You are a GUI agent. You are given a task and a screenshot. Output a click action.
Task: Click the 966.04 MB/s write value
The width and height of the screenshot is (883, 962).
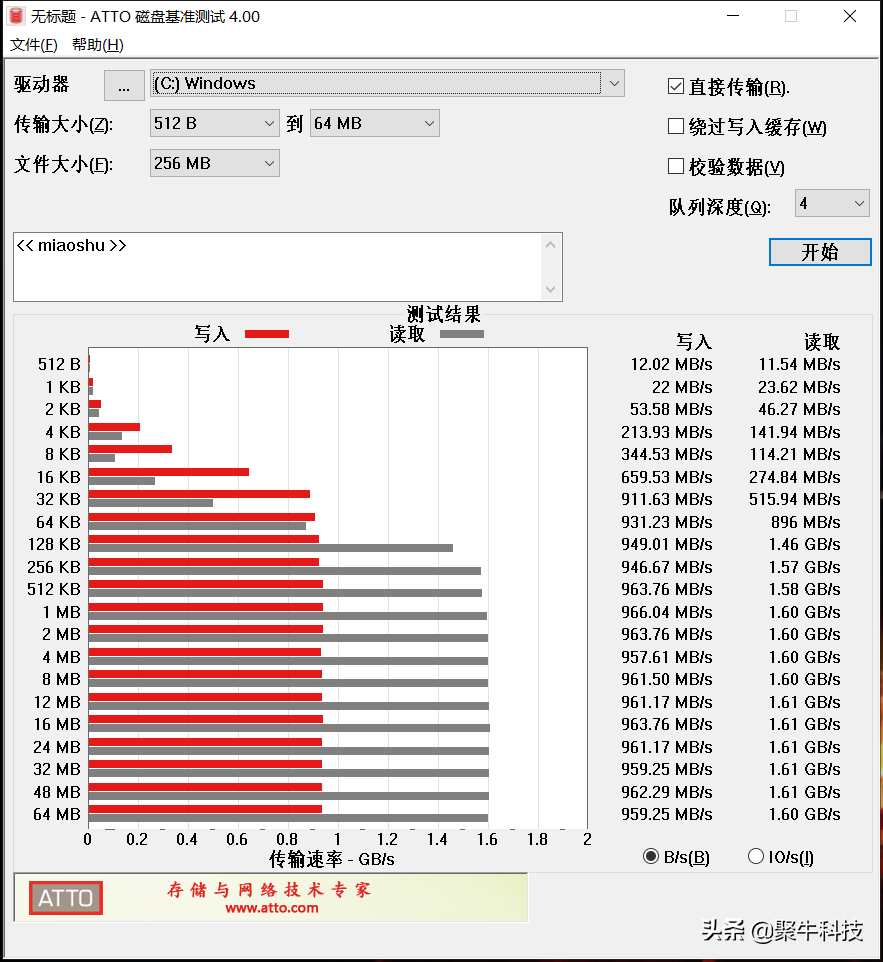tap(666, 612)
